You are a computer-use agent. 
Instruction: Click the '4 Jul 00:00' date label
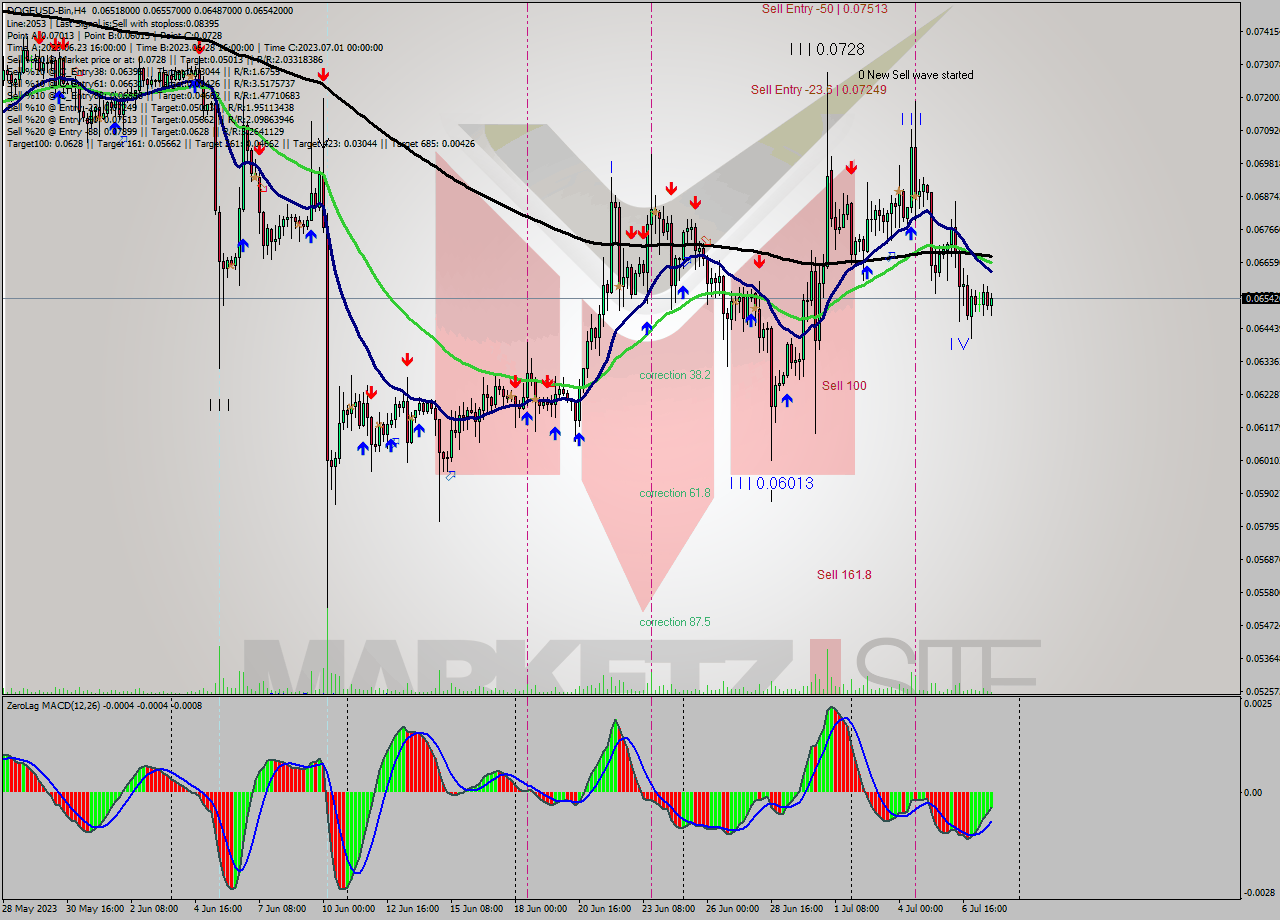pos(919,909)
